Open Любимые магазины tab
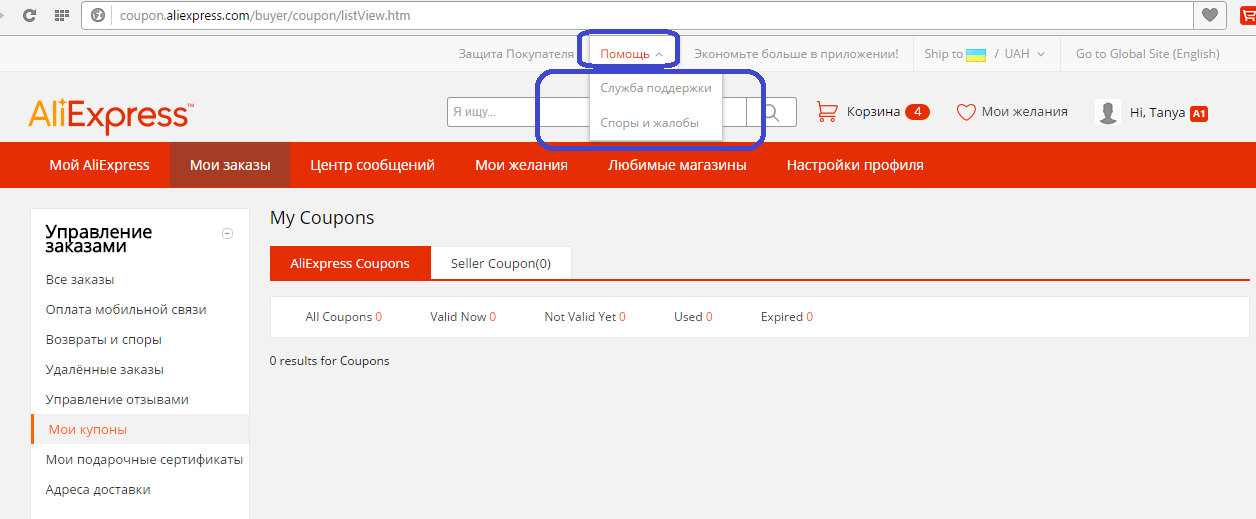1256x519 pixels. pyautogui.click(x=677, y=165)
